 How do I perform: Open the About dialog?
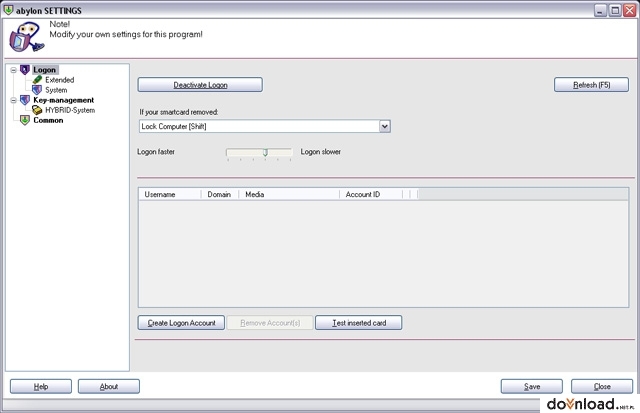point(109,386)
